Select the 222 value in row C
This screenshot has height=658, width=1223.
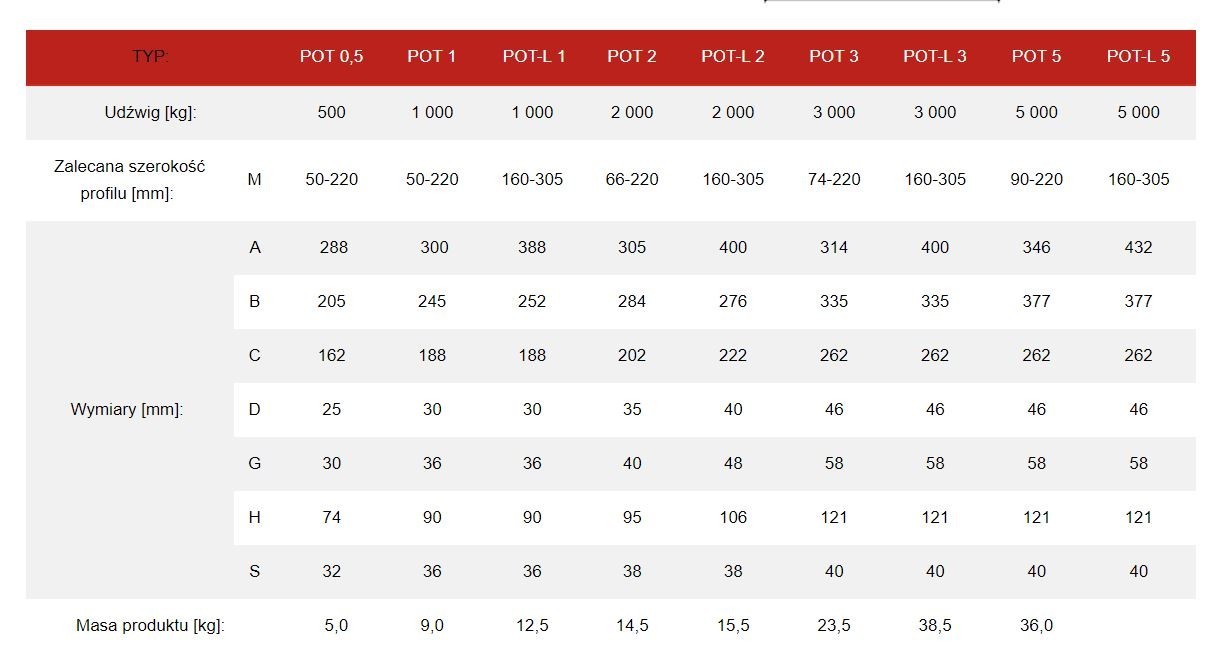733,356
